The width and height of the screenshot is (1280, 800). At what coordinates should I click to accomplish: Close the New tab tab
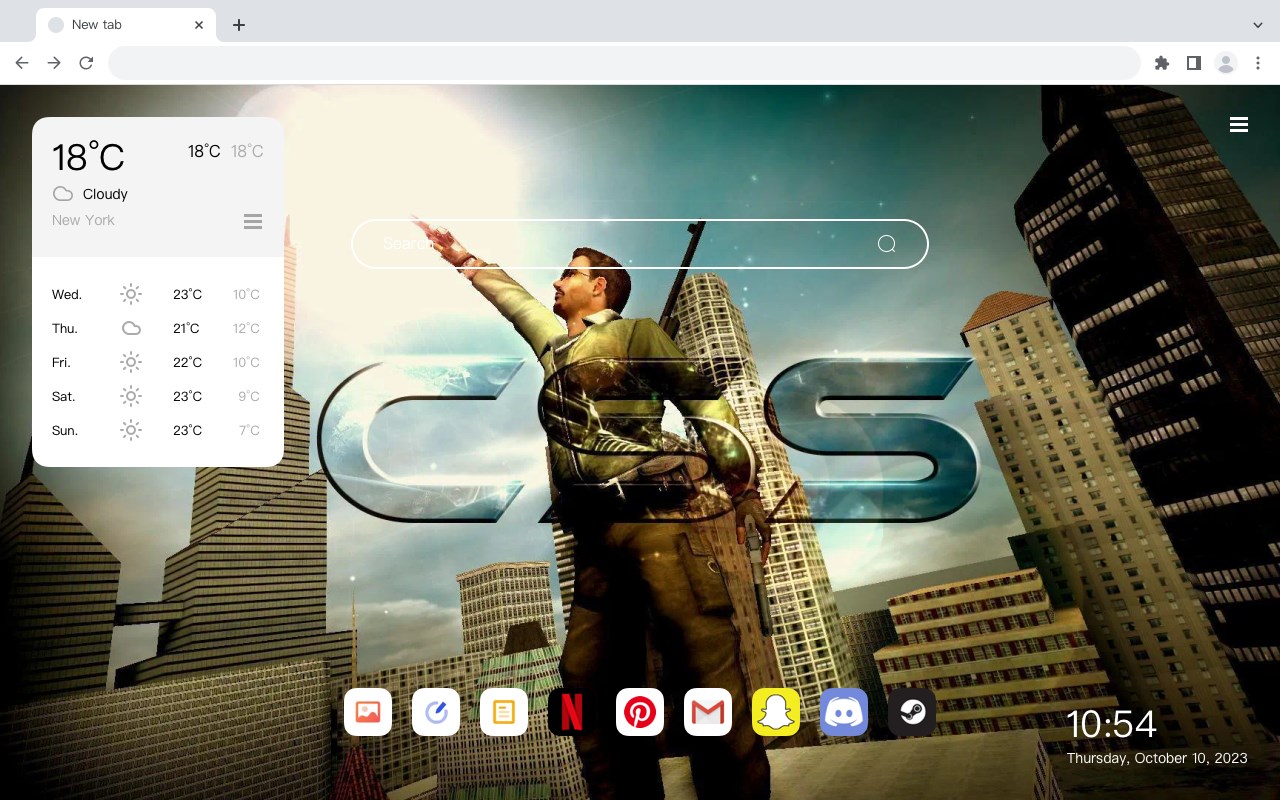(199, 25)
